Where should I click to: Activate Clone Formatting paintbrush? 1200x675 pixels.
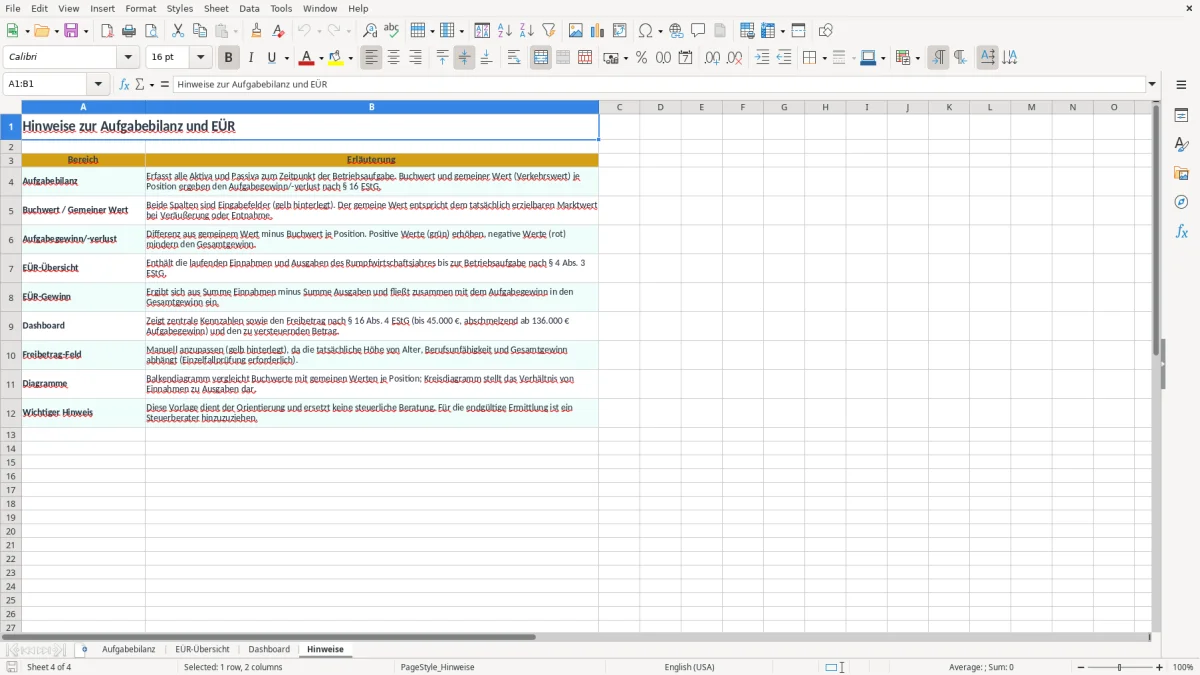(x=257, y=31)
